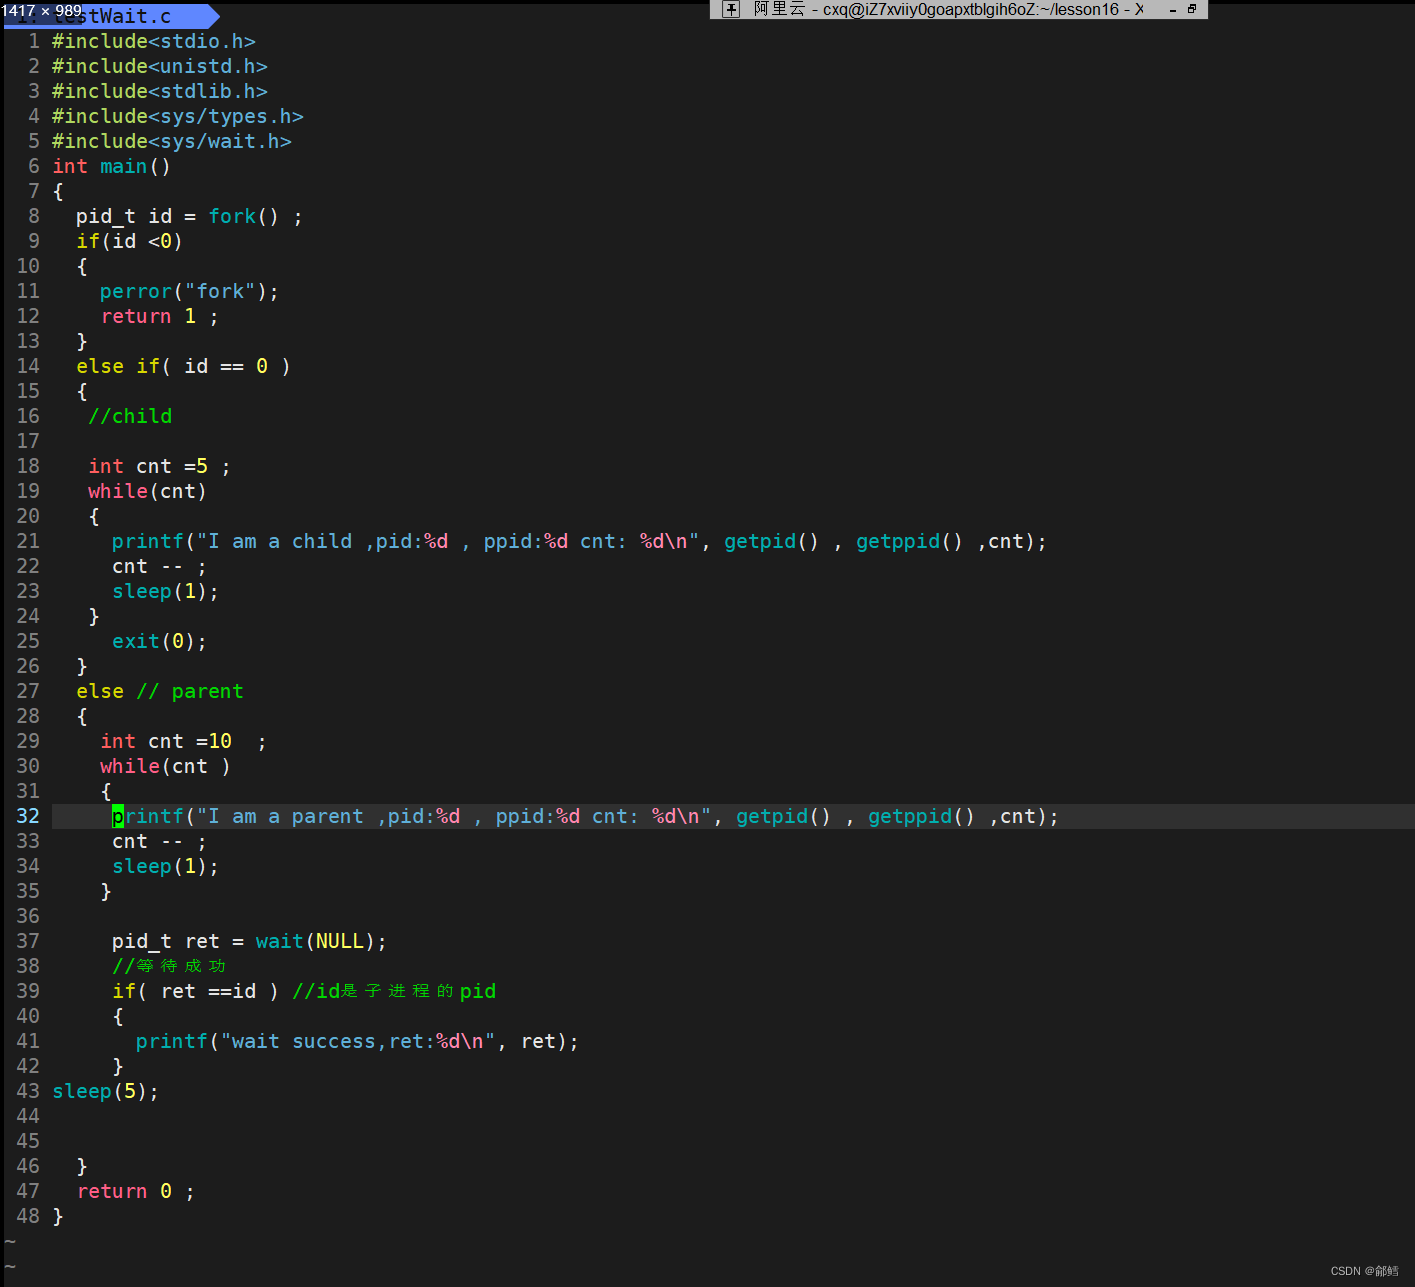Restore the Aliyun session window

pyautogui.click(x=1192, y=9)
